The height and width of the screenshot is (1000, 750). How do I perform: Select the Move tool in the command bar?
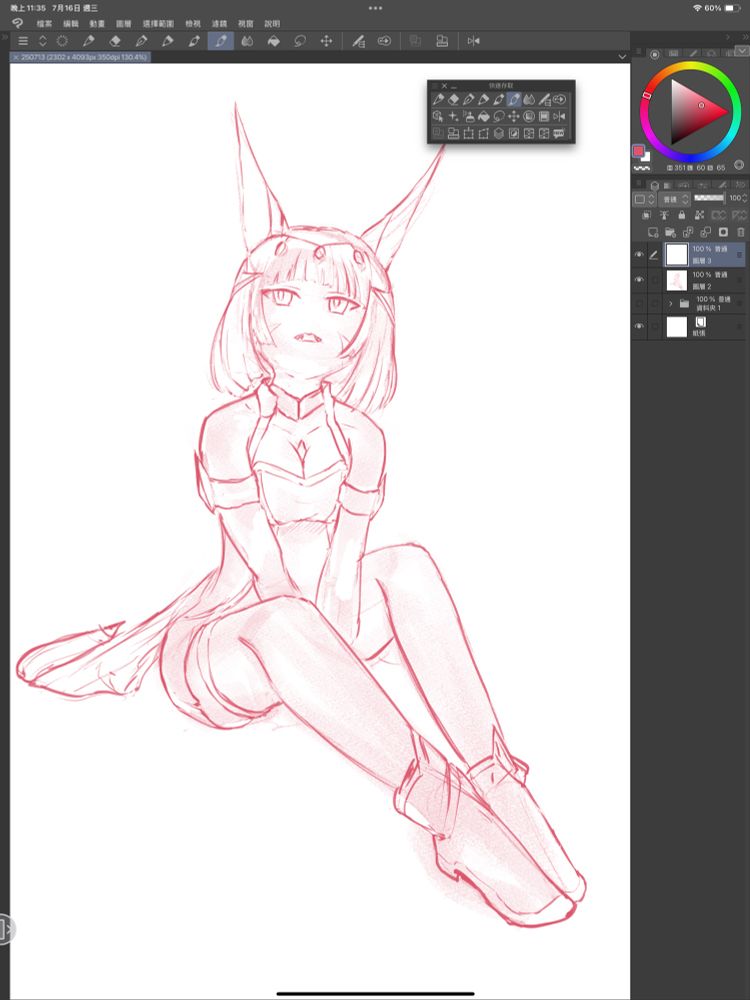327,41
